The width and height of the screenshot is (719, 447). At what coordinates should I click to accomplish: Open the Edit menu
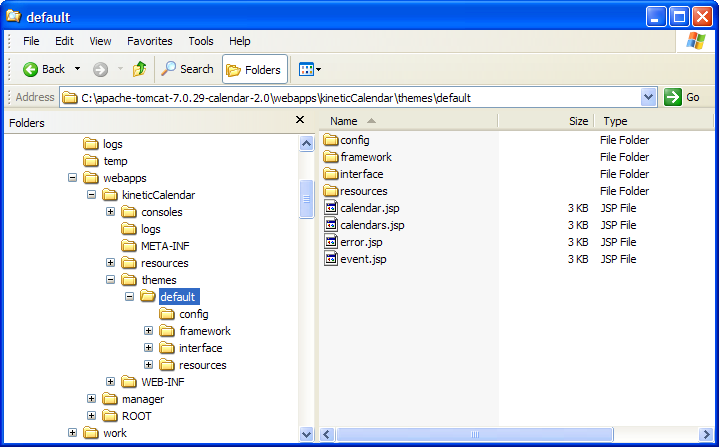point(64,41)
